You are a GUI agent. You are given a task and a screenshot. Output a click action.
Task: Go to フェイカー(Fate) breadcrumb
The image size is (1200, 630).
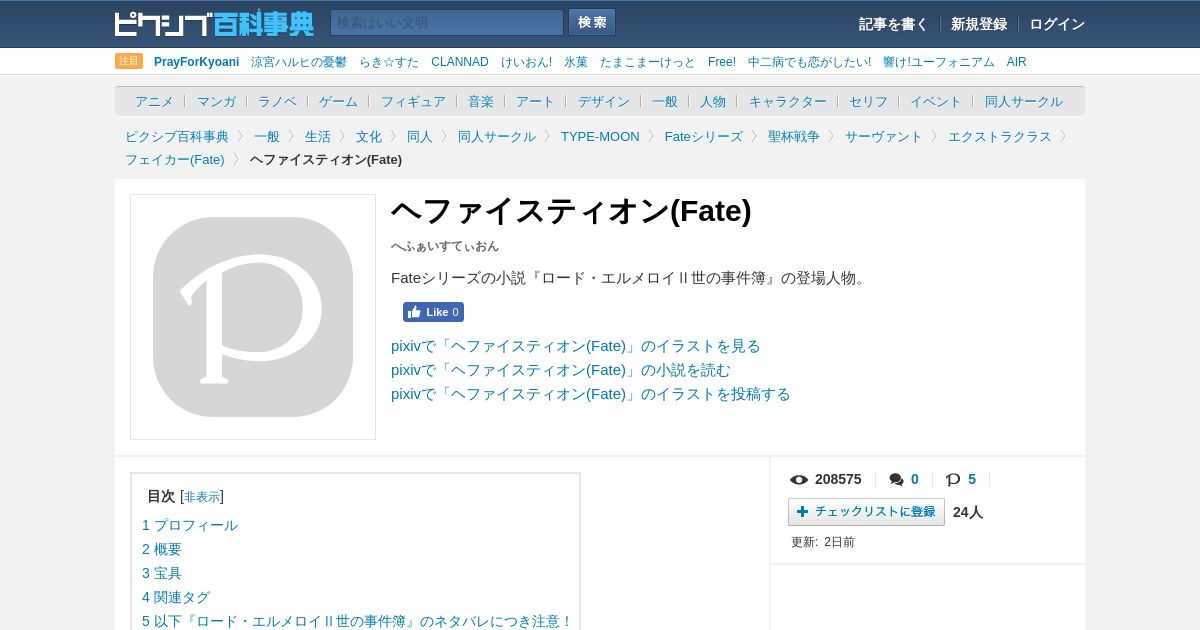pos(175,159)
